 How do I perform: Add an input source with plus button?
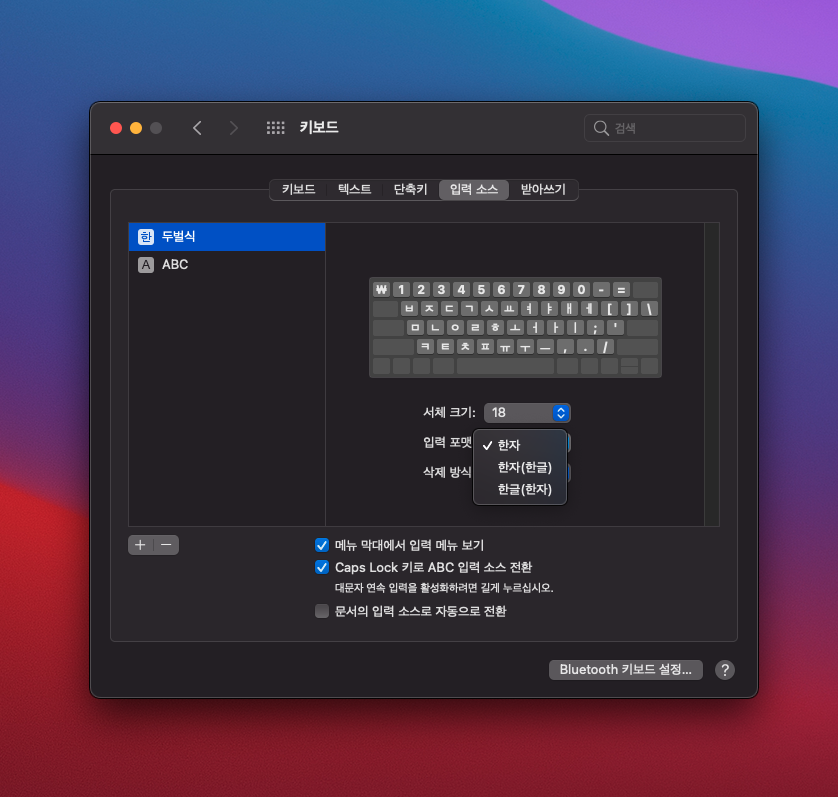[x=141, y=545]
